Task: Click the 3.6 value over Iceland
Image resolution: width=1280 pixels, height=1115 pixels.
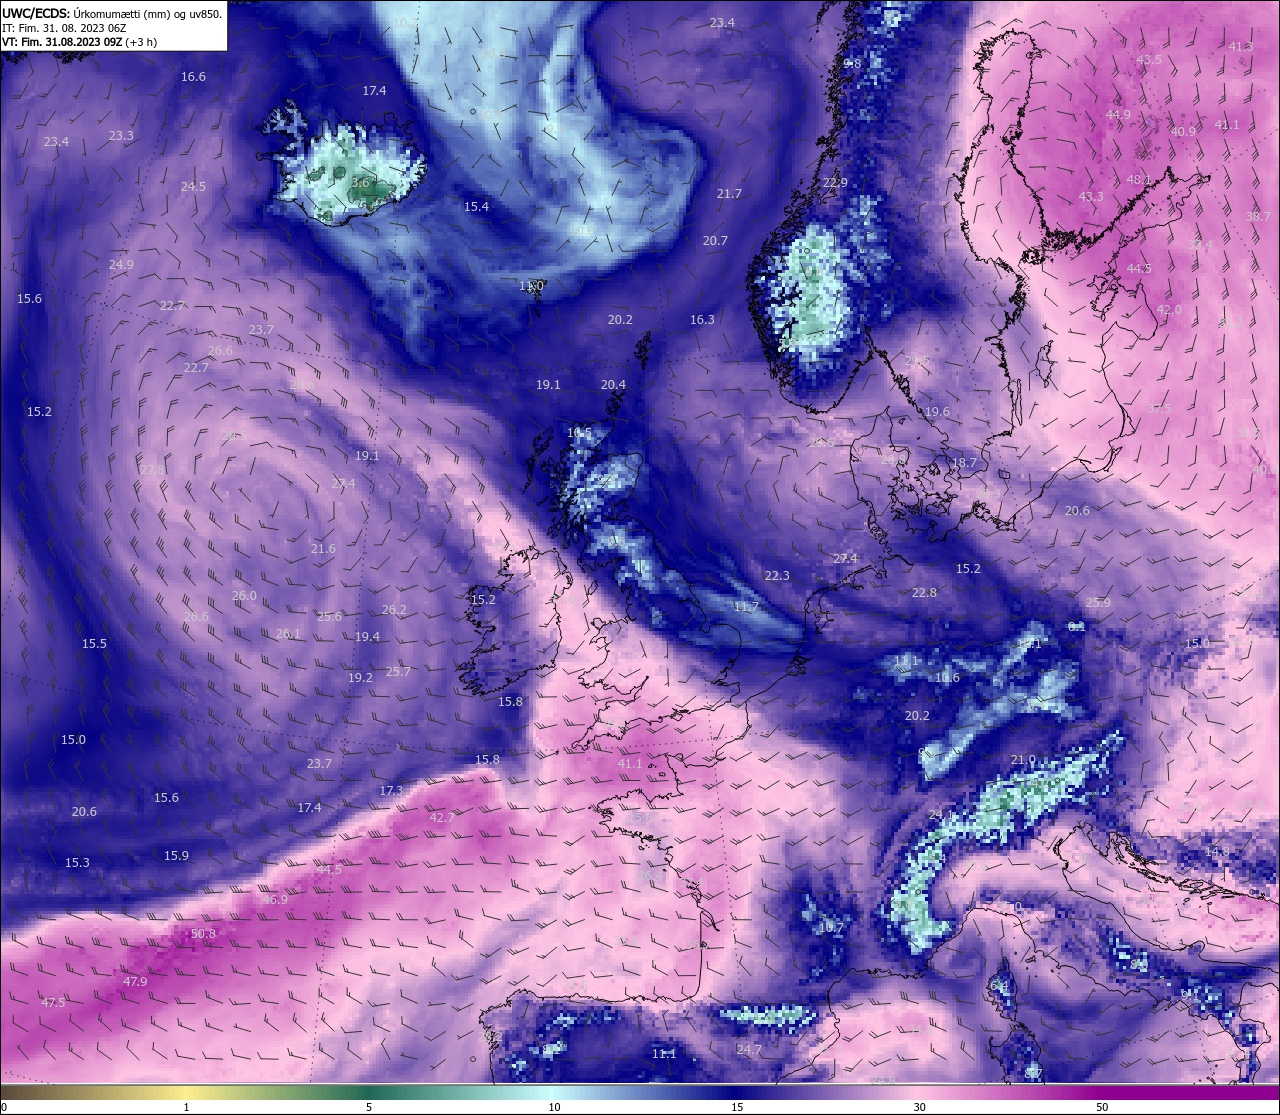Action: pos(360,183)
